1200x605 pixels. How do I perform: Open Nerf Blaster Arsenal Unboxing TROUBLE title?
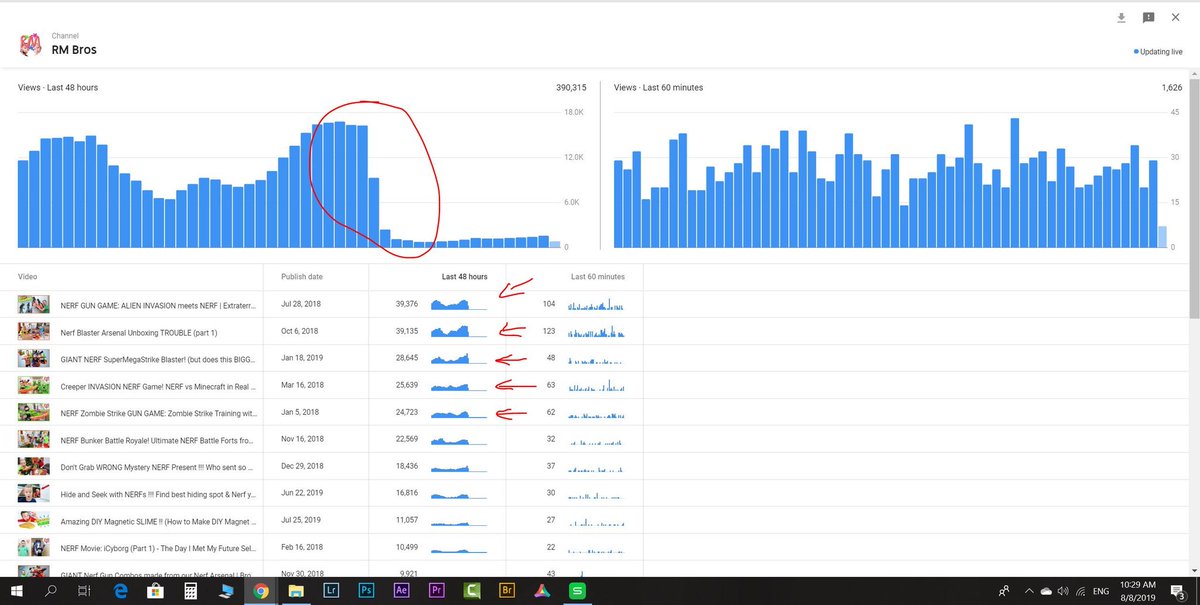139,331
